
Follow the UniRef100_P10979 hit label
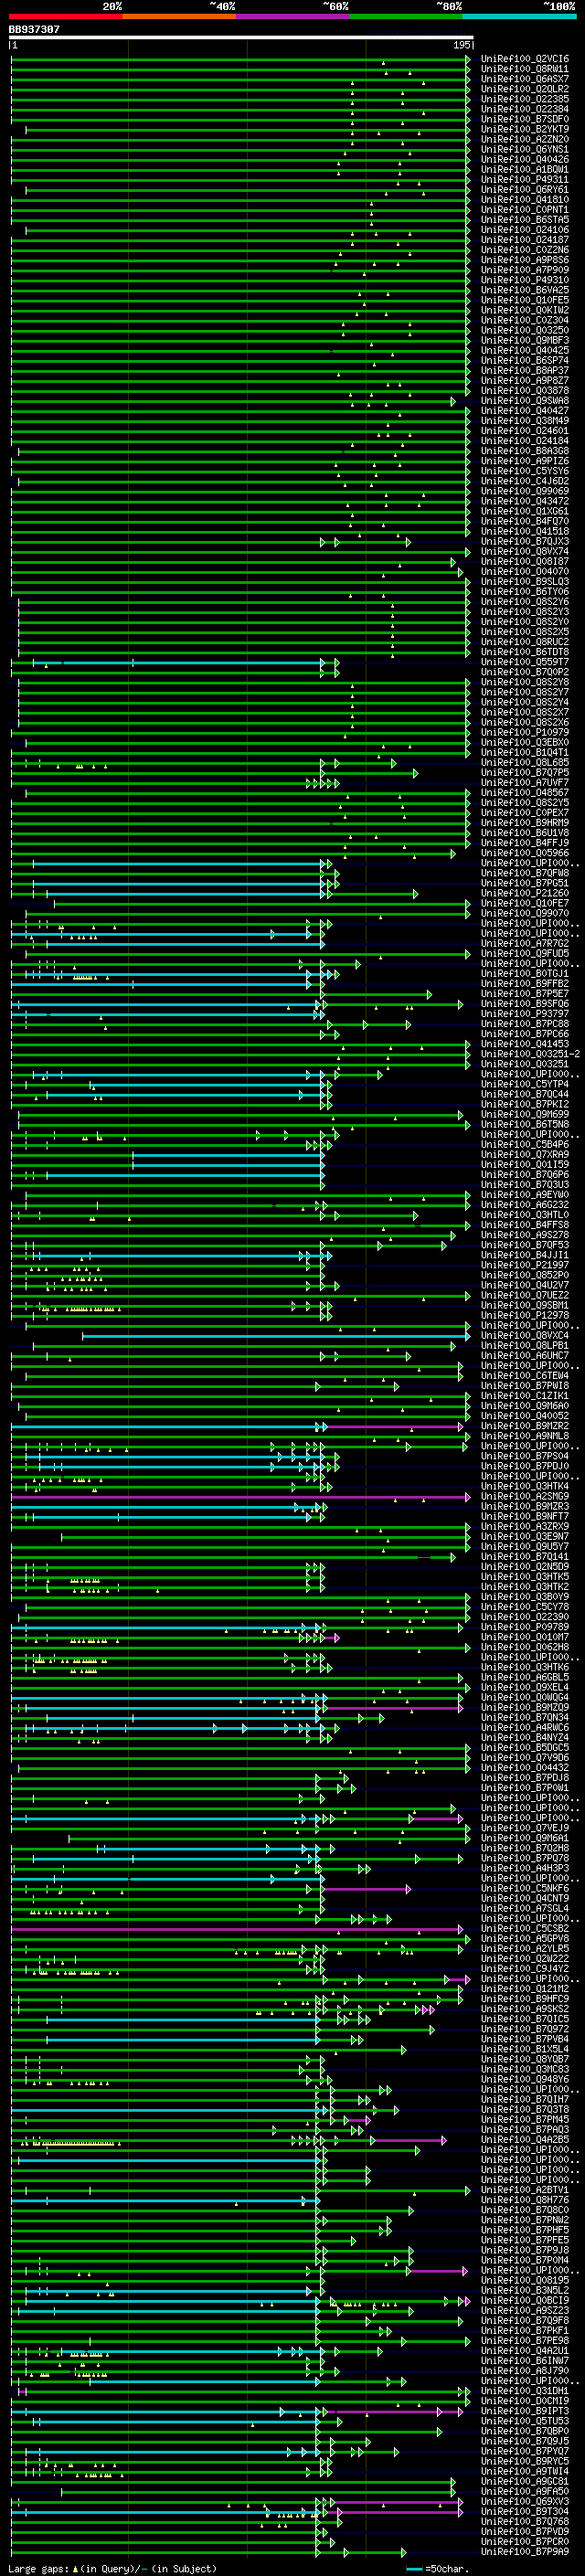point(524,733)
